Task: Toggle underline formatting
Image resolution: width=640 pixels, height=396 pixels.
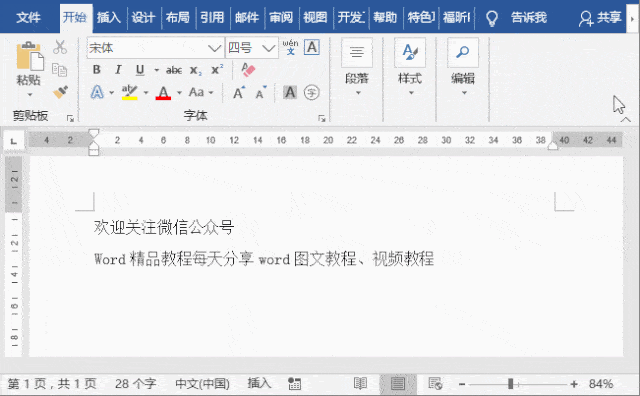Action: click(140, 70)
